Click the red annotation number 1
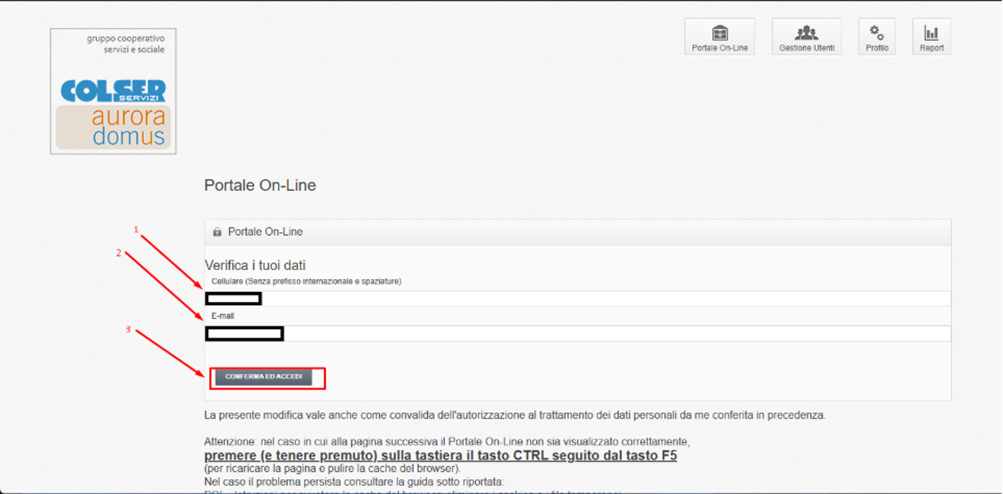The image size is (1003, 494). (137, 230)
